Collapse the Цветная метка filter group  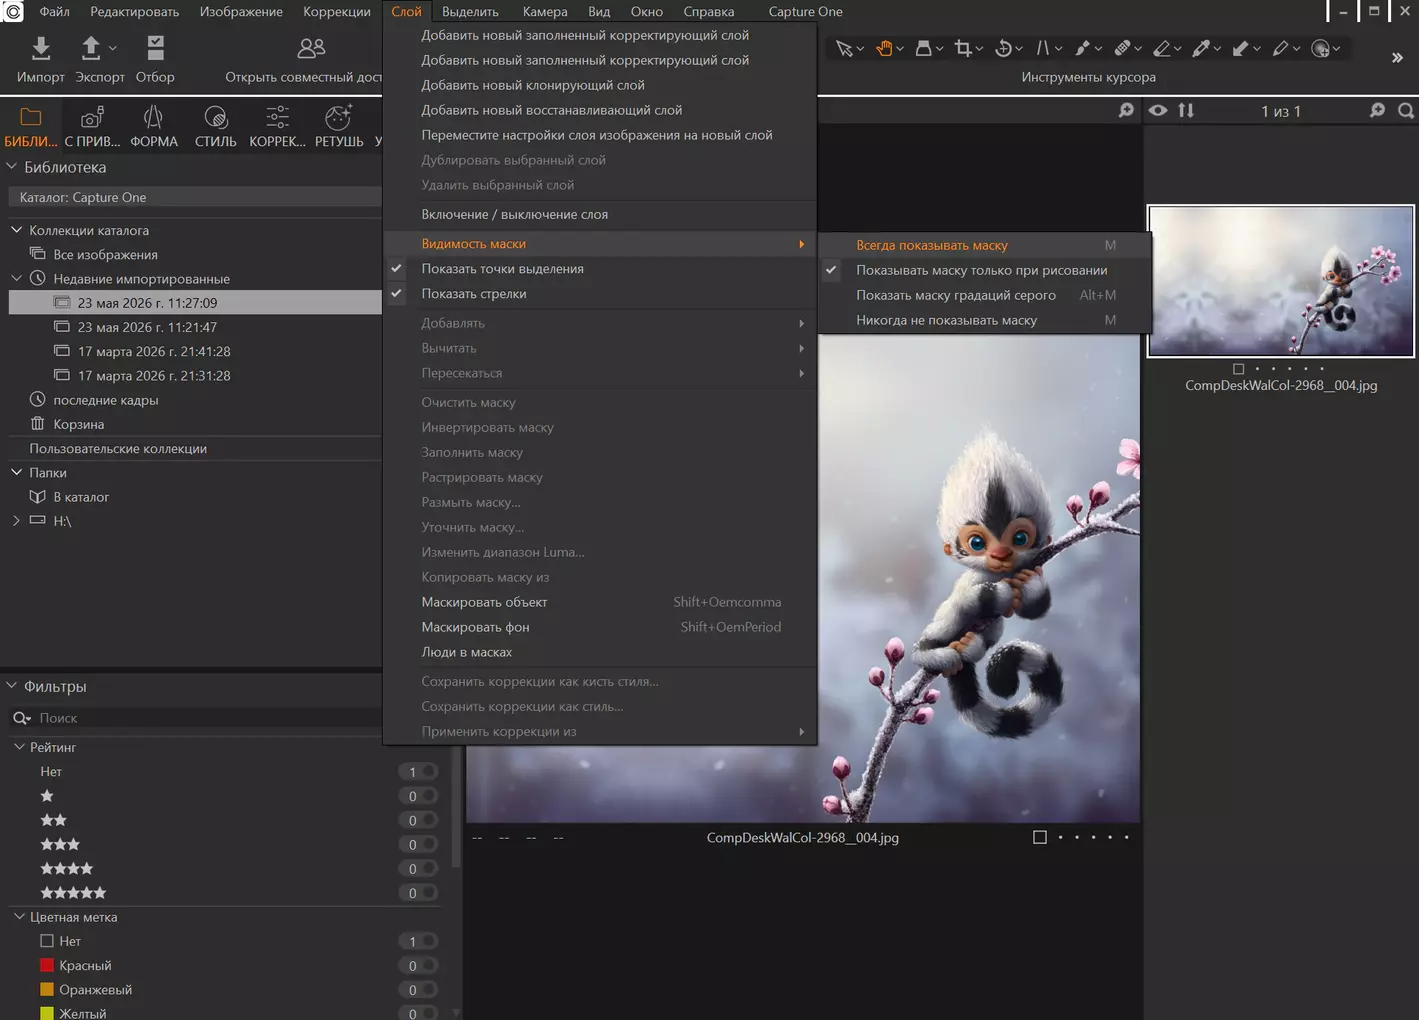(x=19, y=917)
